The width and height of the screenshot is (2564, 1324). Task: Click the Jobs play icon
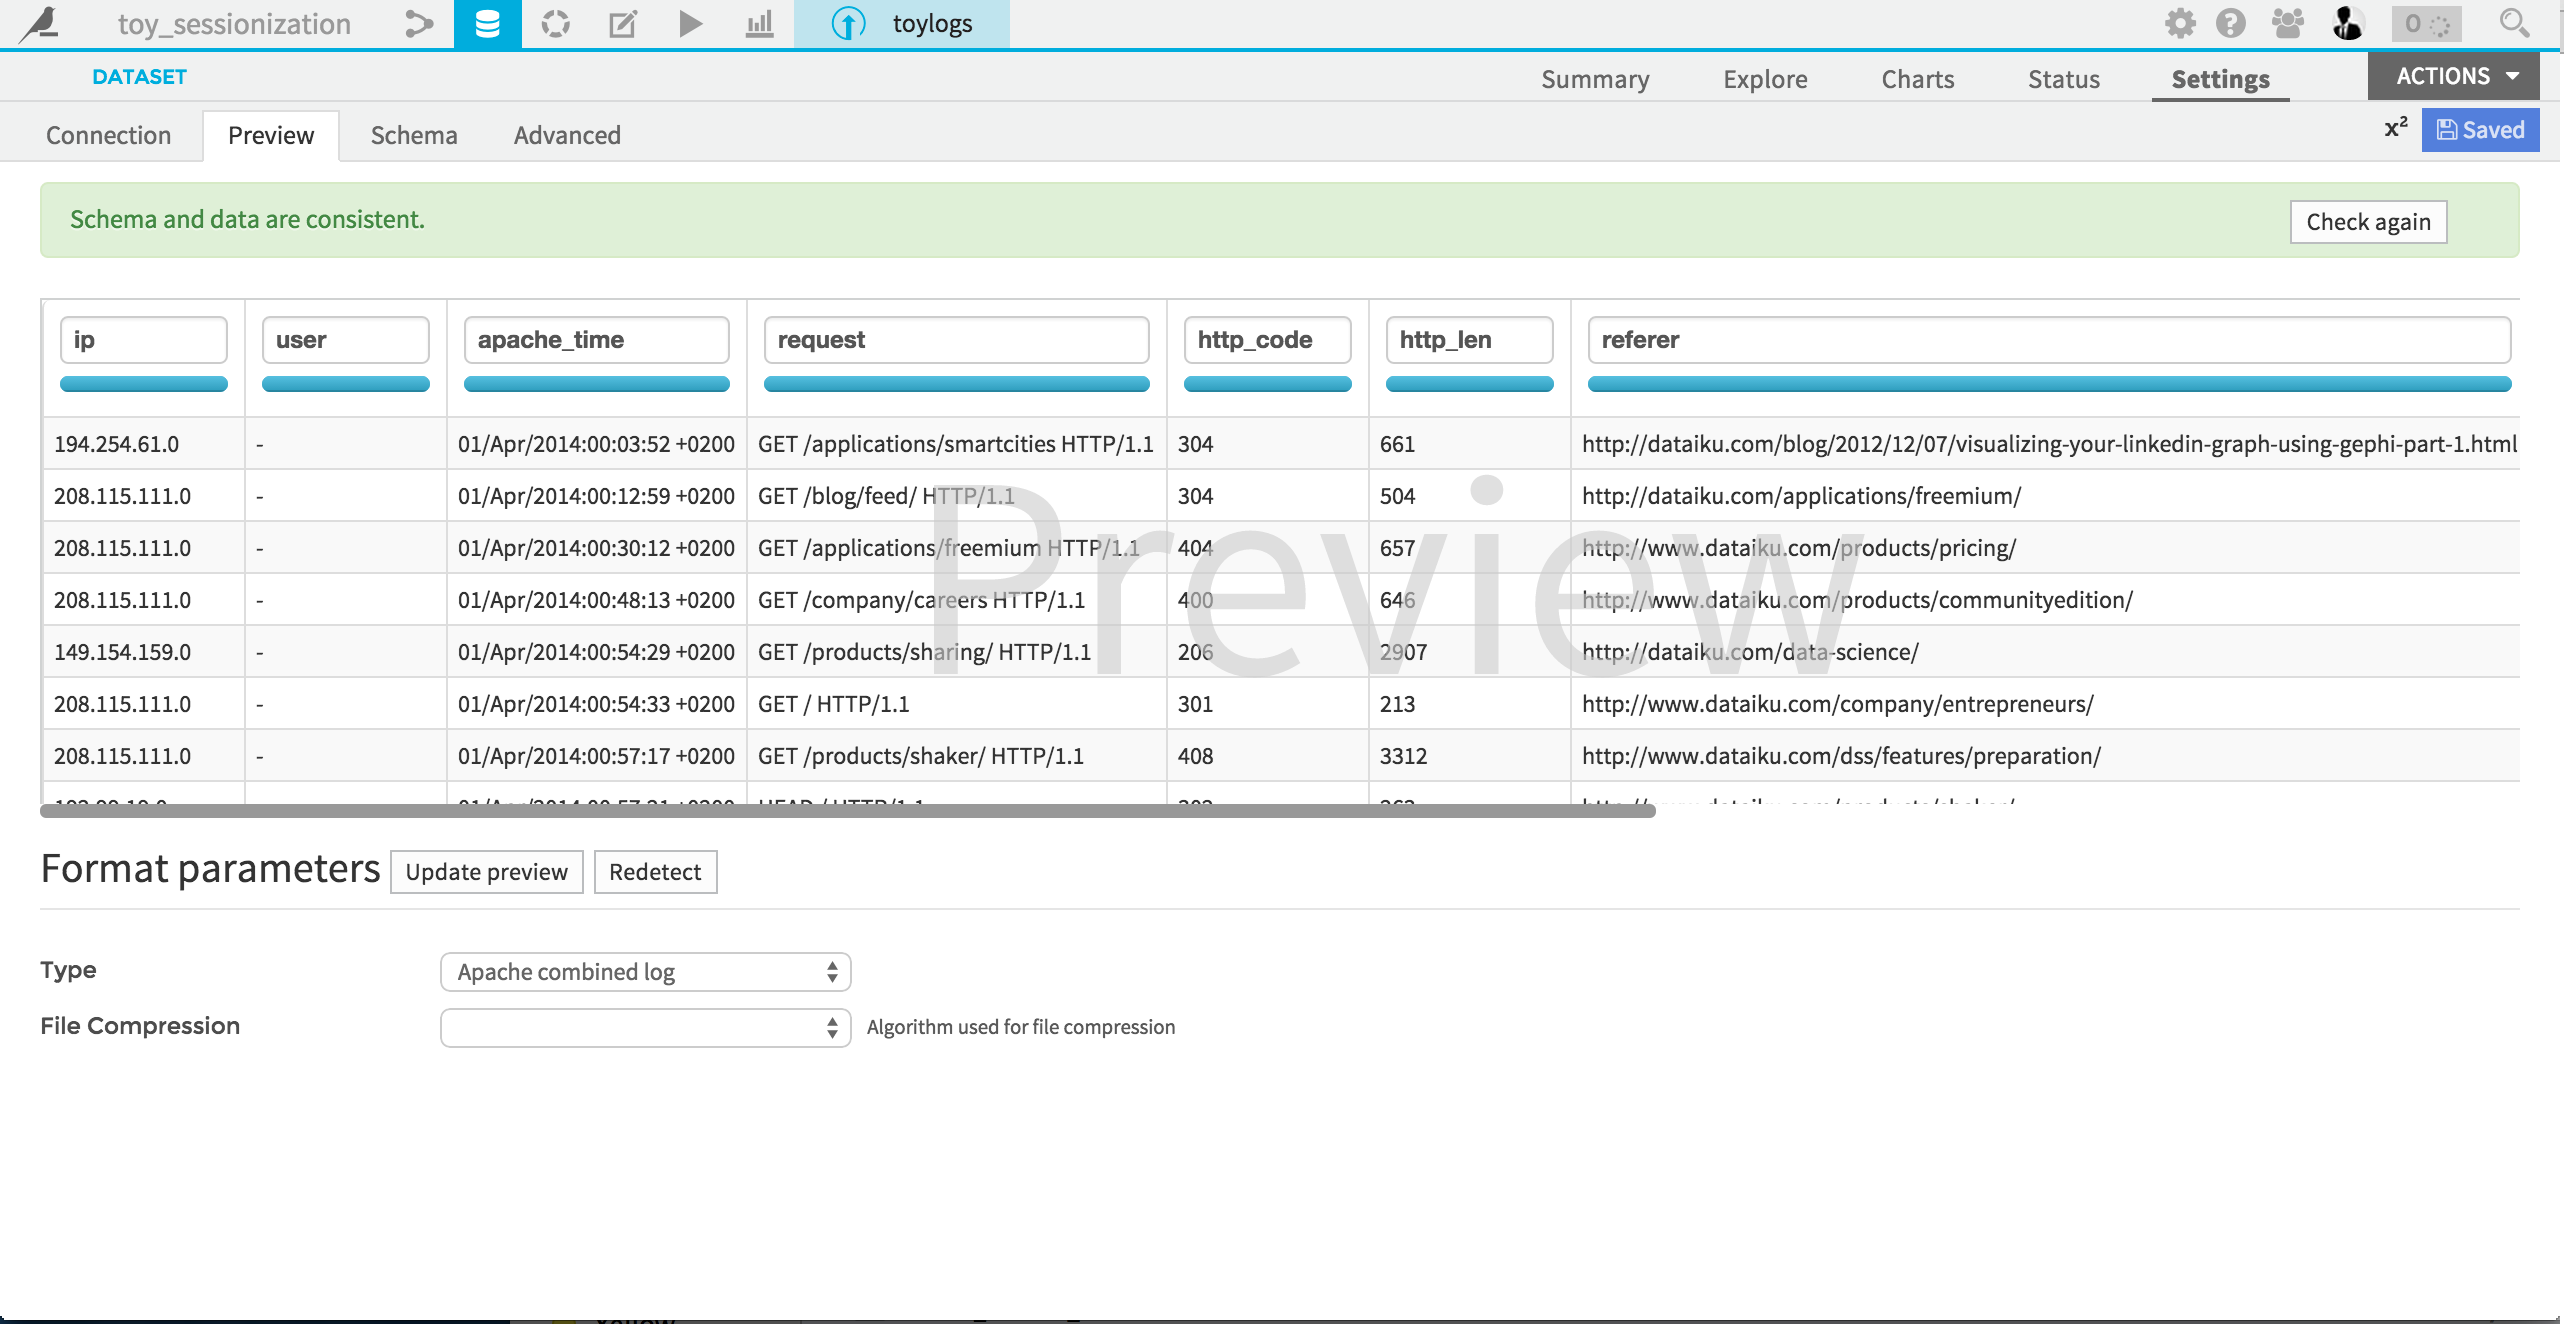689,23
